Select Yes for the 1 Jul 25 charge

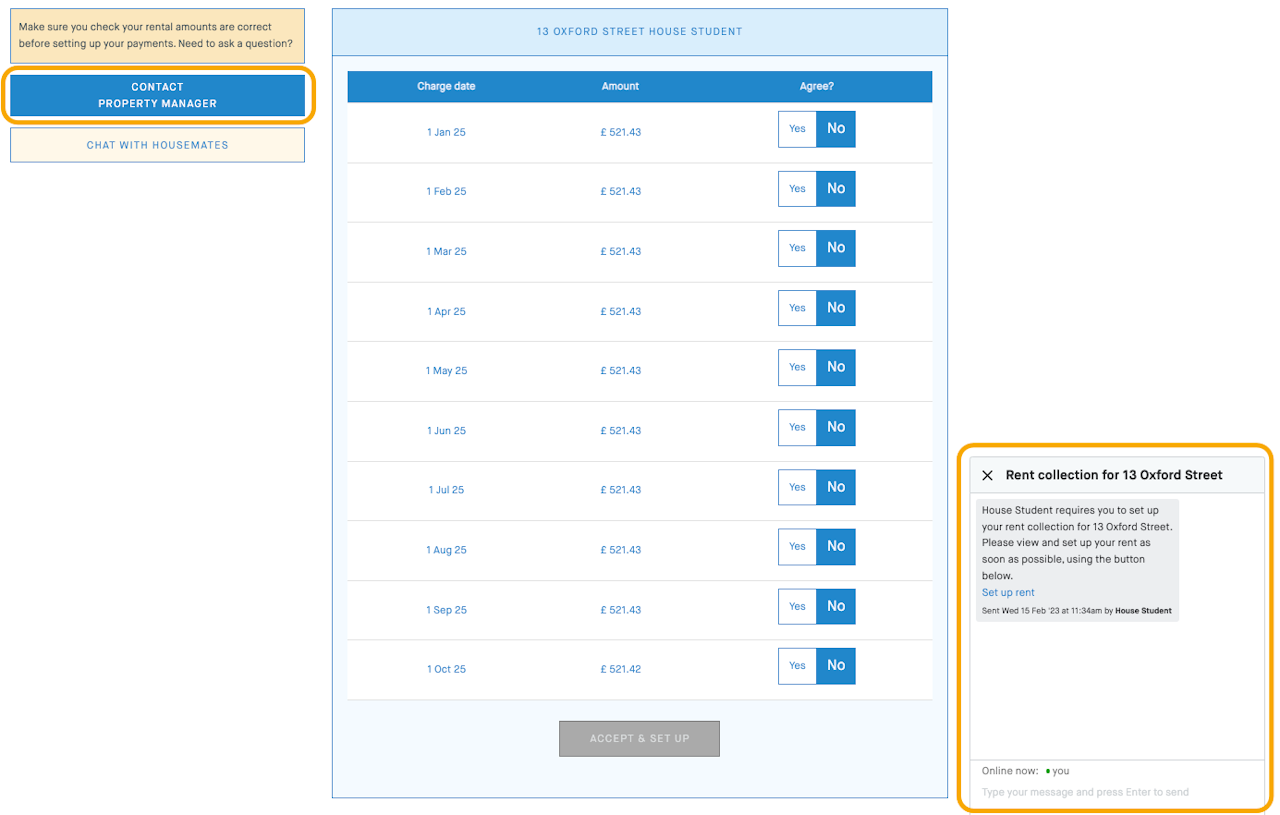pyautogui.click(x=797, y=487)
